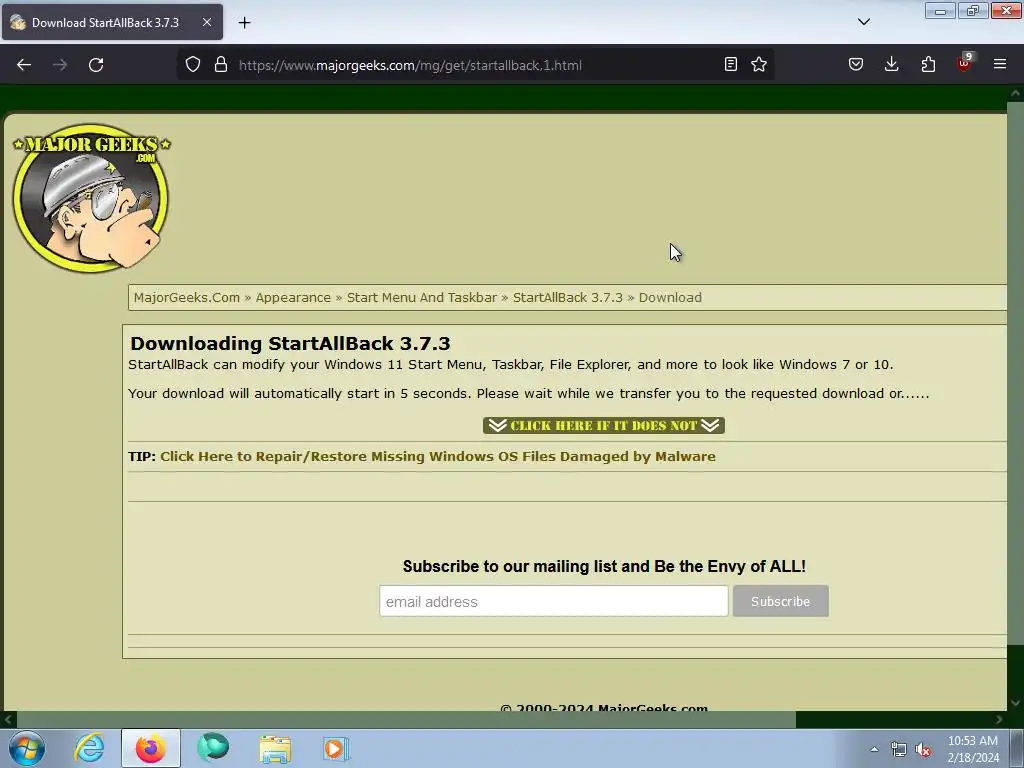1024x768 pixels.
Task: Open the Firefox hamburger menu
Action: [1000, 64]
